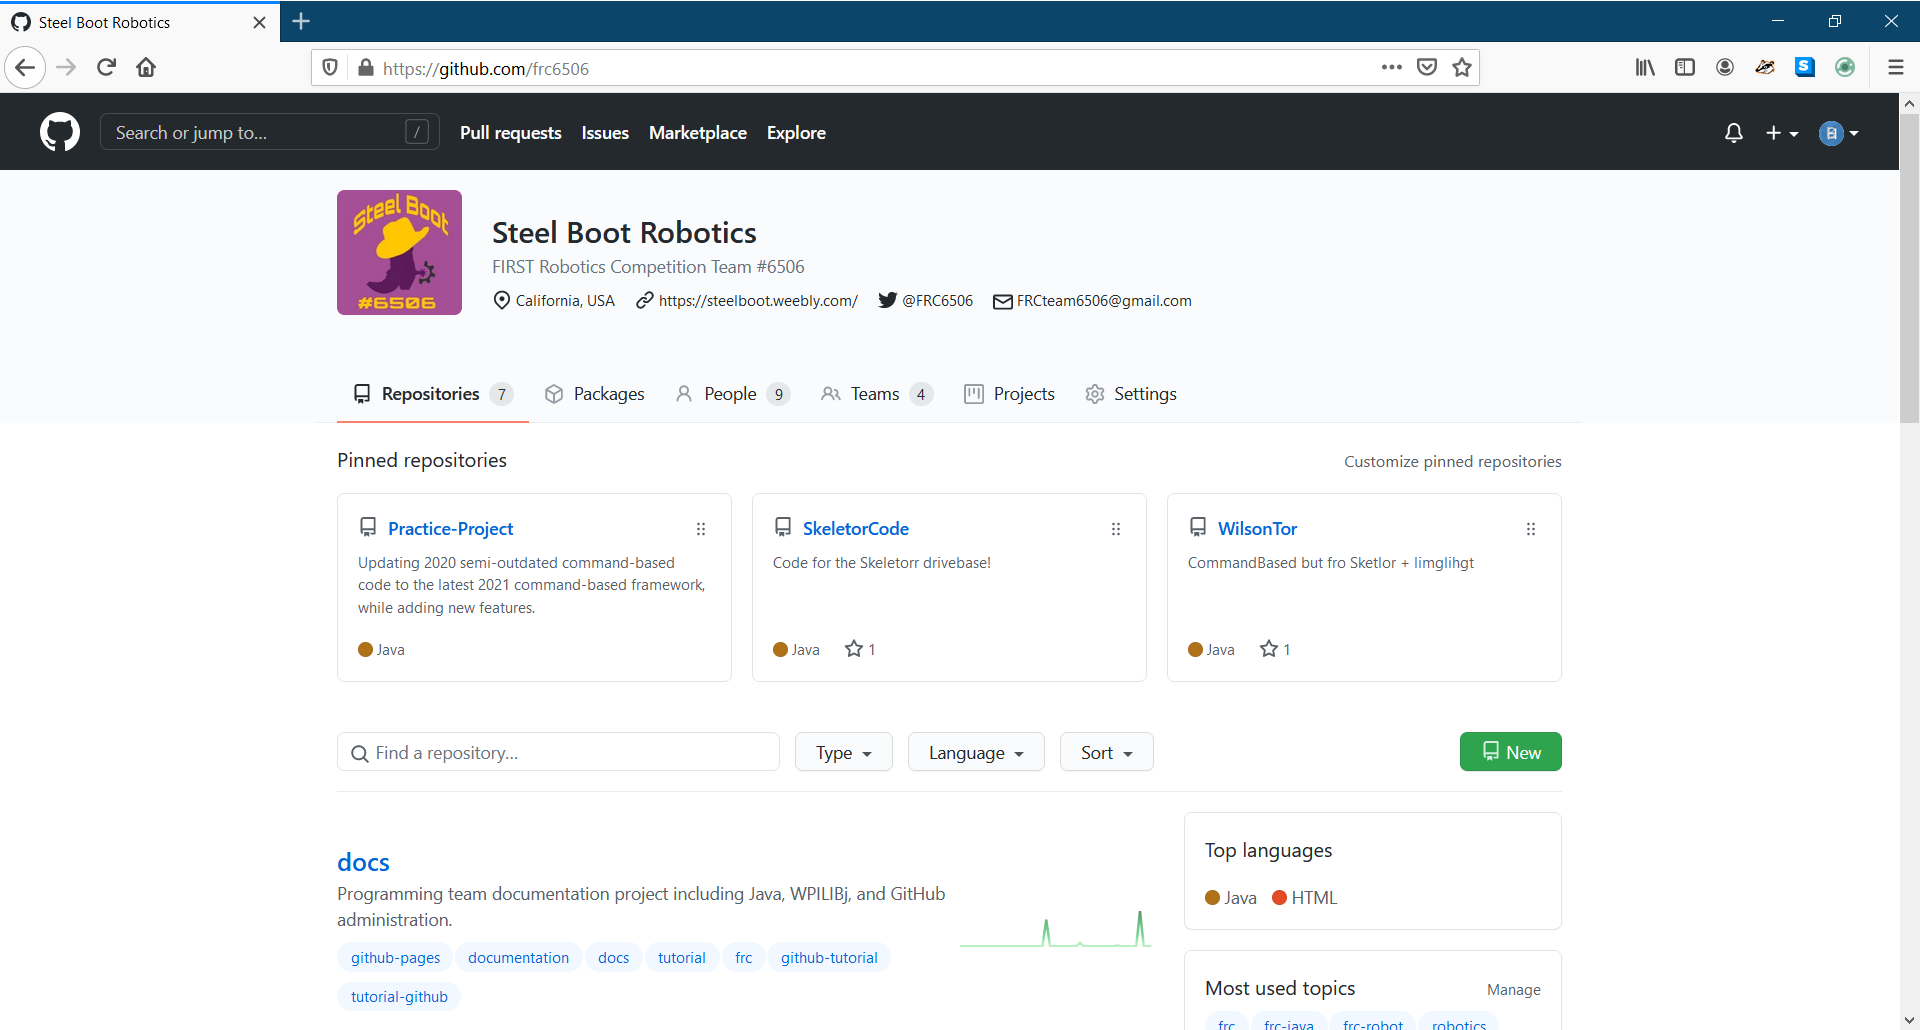Click the Steel Boot organization avatar
Screen dimensions: 1920x1030
click(399, 252)
